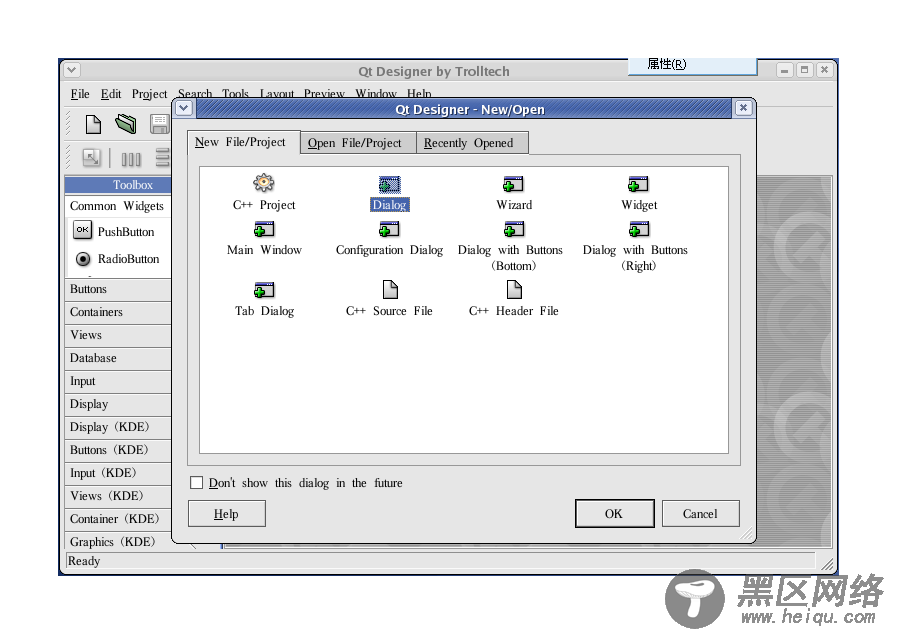897x634 pixels.
Task: Expand the Database toolbox section
Action: (118, 358)
